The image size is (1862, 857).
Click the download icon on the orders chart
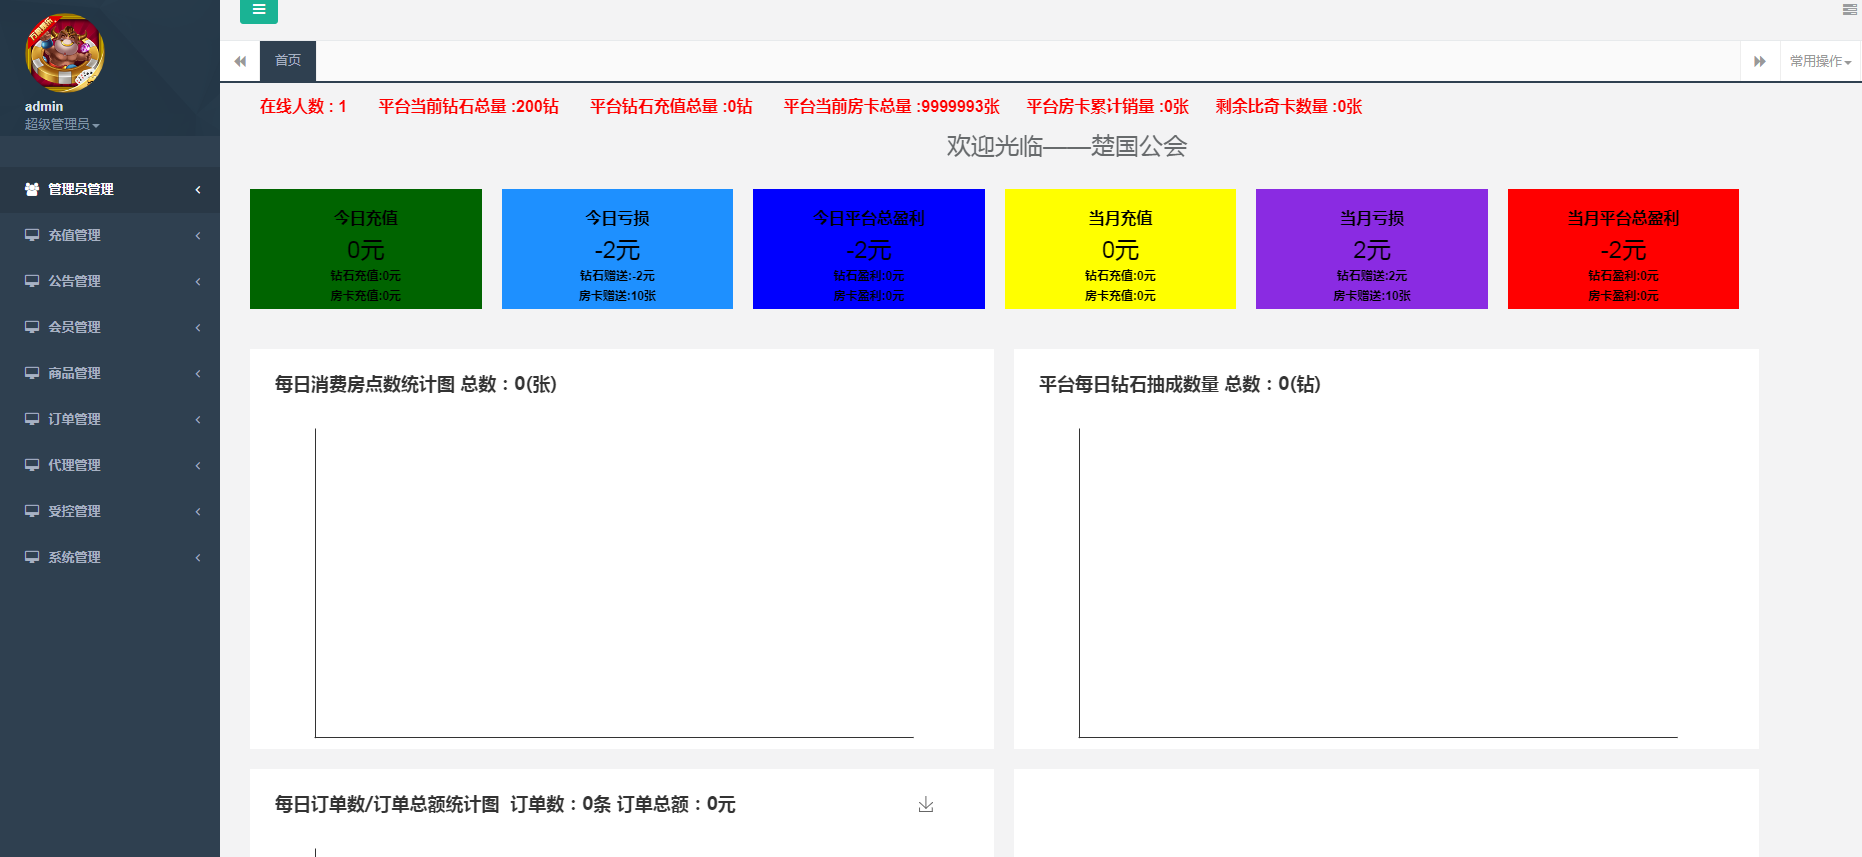(926, 805)
